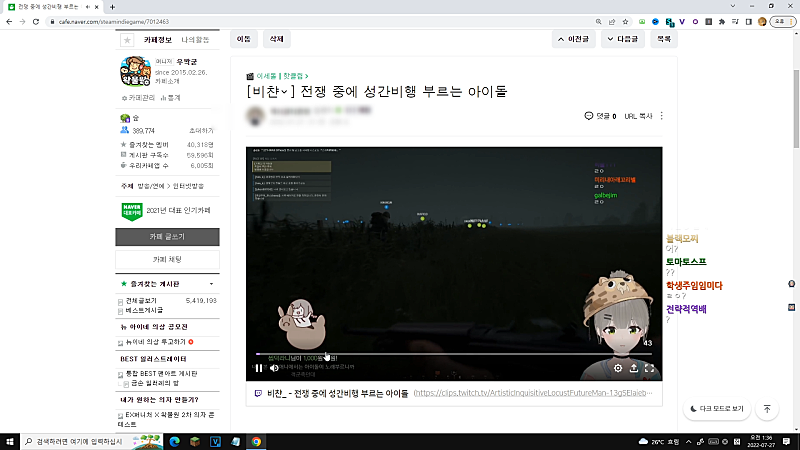Open the weather widget 26°C 흐림
800x450 pixels.
pyautogui.click(x=659, y=441)
